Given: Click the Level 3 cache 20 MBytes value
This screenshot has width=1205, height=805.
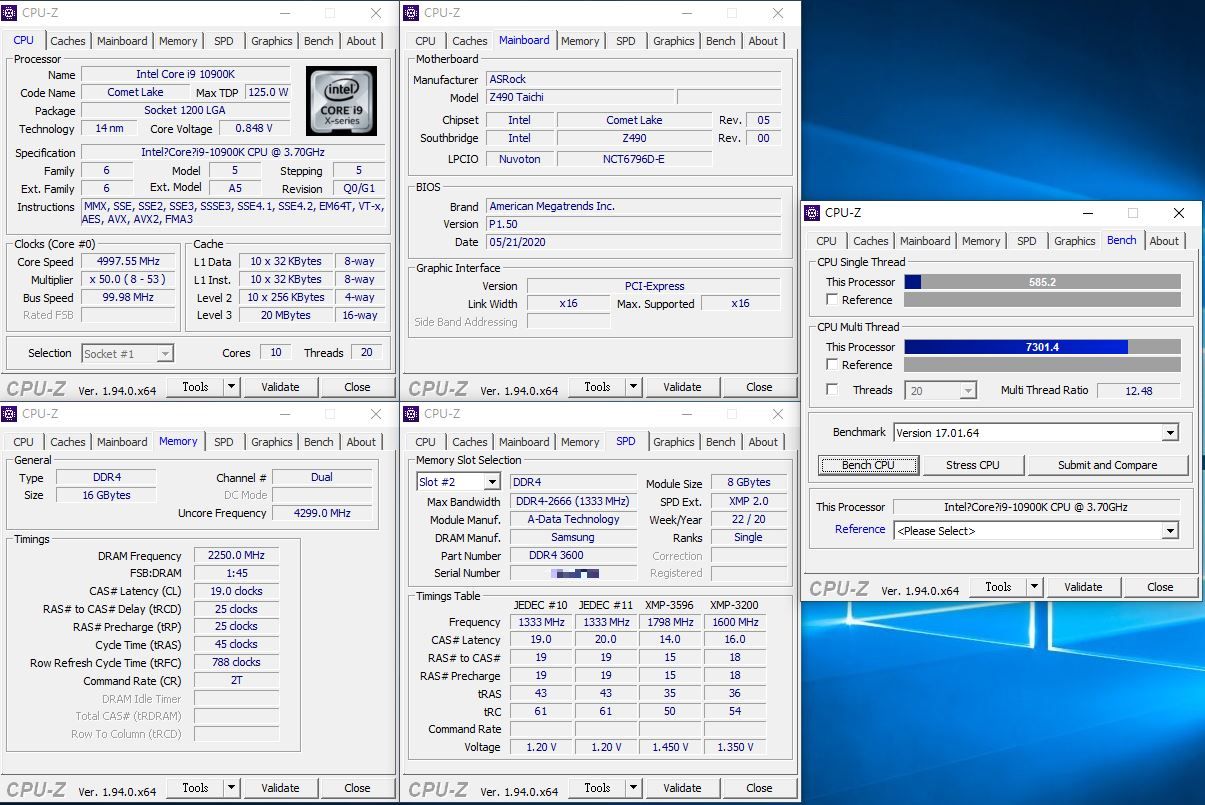Looking at the screenshot, I should click(286, 315).
